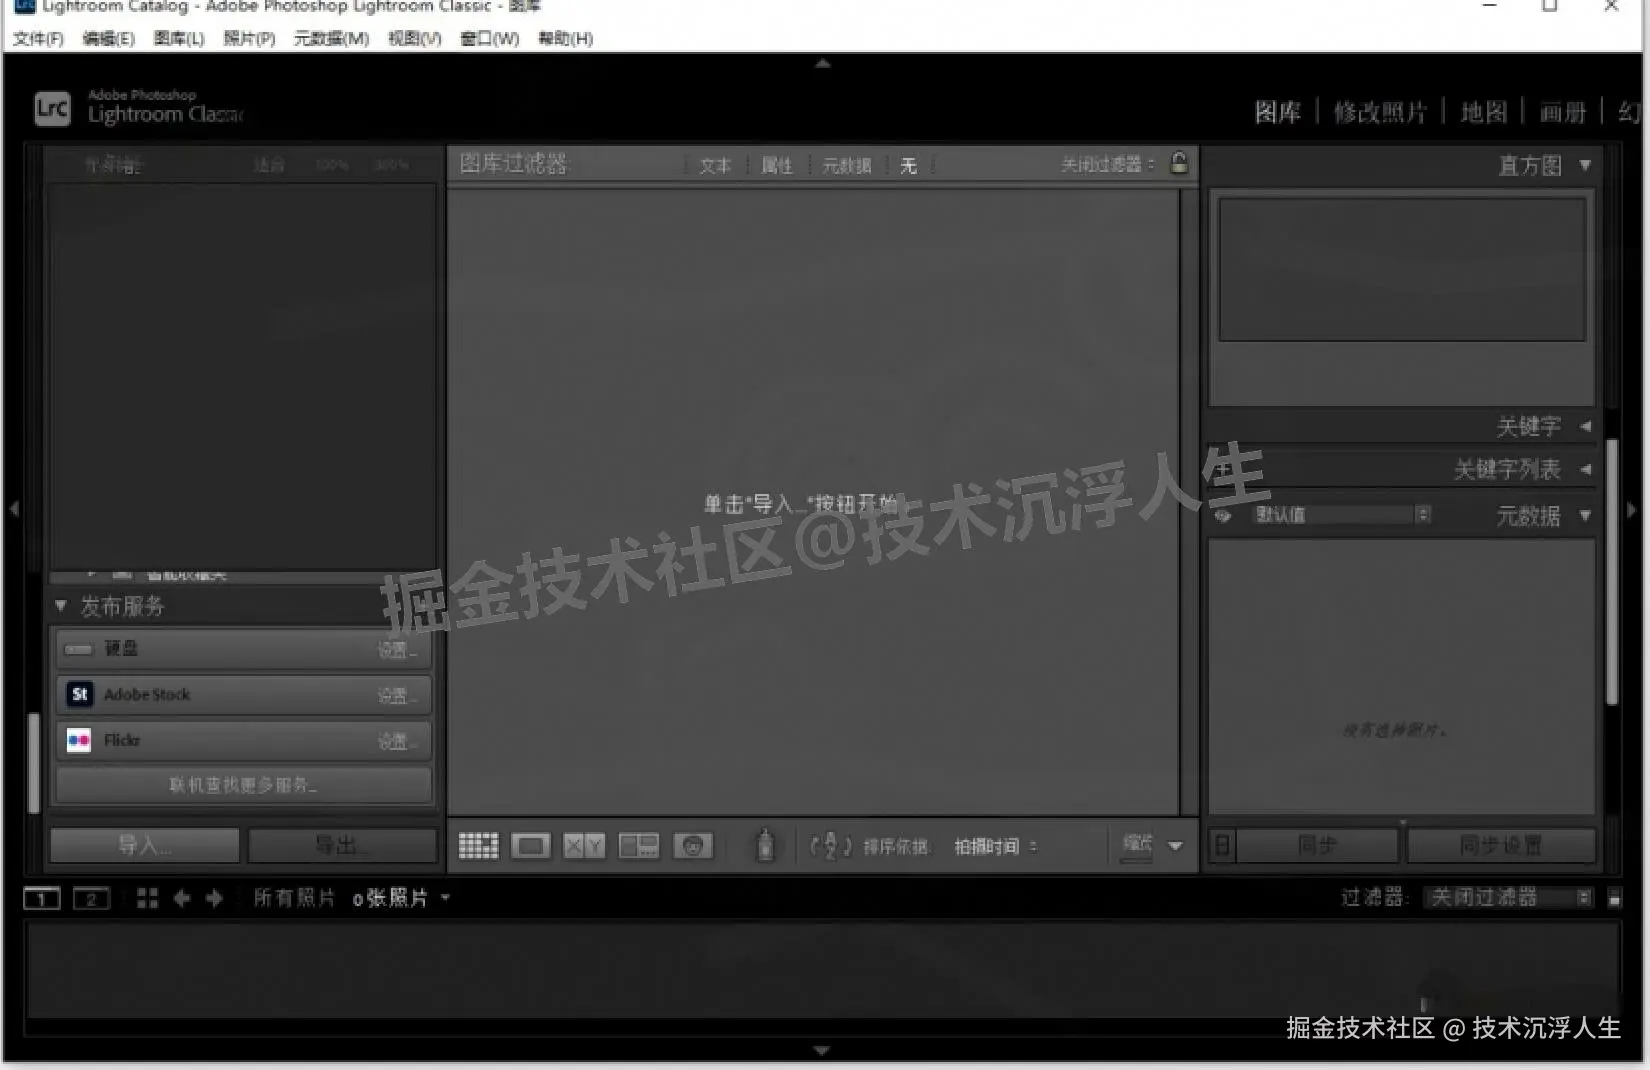Open the 默认值 metadata preset dropdown
The width and height of the screenshot is (1650, 1070).
click(1424, 514)
